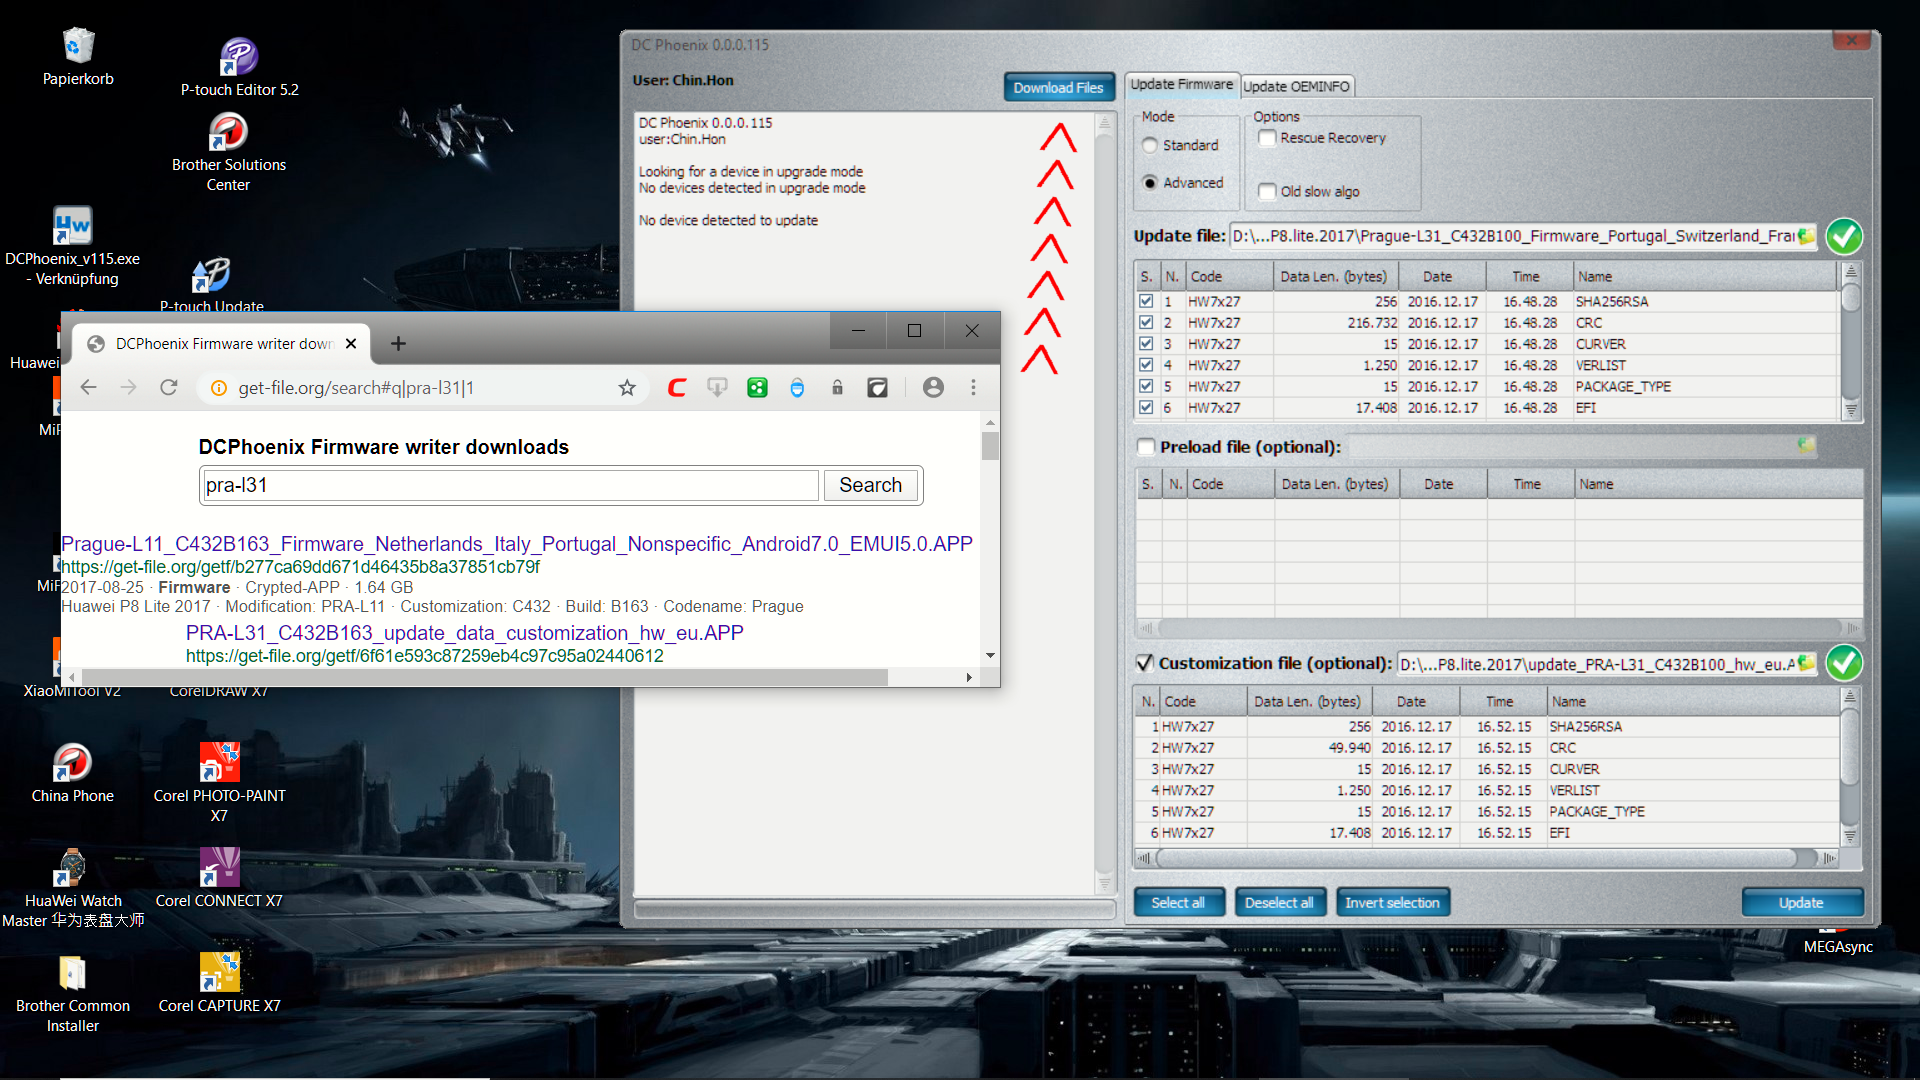Open browser profile avatar icon
The image size is (1920, 1080).
pyautogui.click(x=933, y=388)
